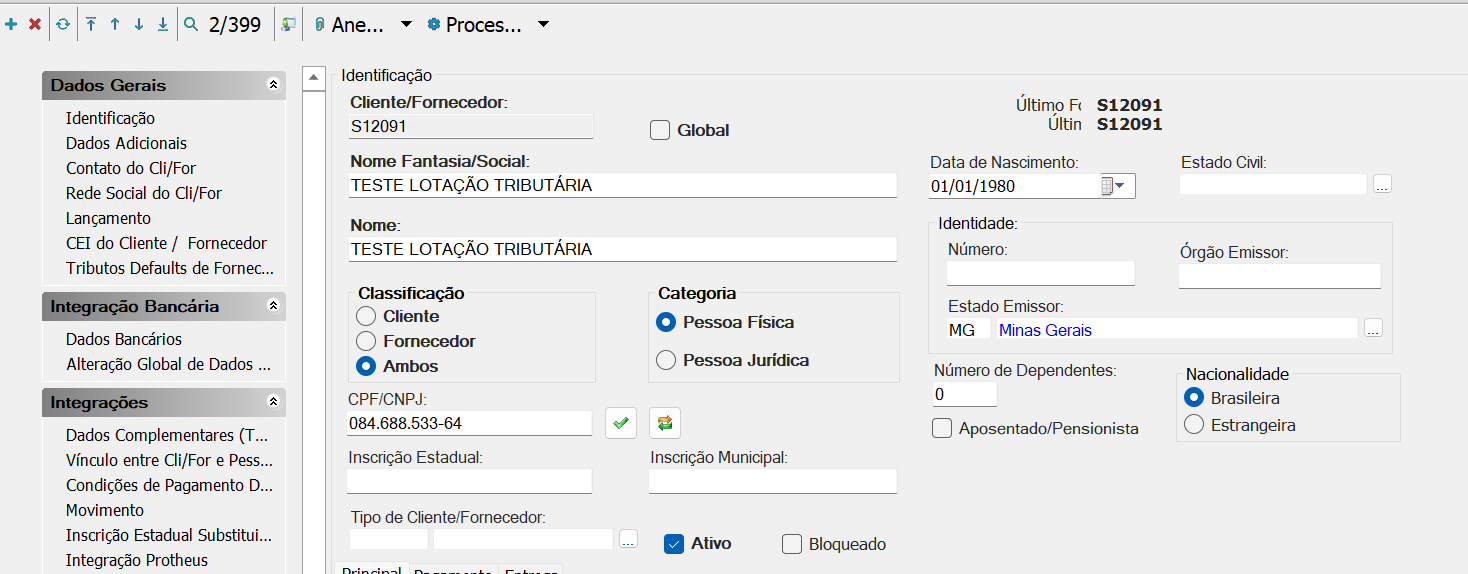Screen dimensions: 1468x574
Task: Open Dados Bancários in the sidebar
Action: [x=124, y=339]
